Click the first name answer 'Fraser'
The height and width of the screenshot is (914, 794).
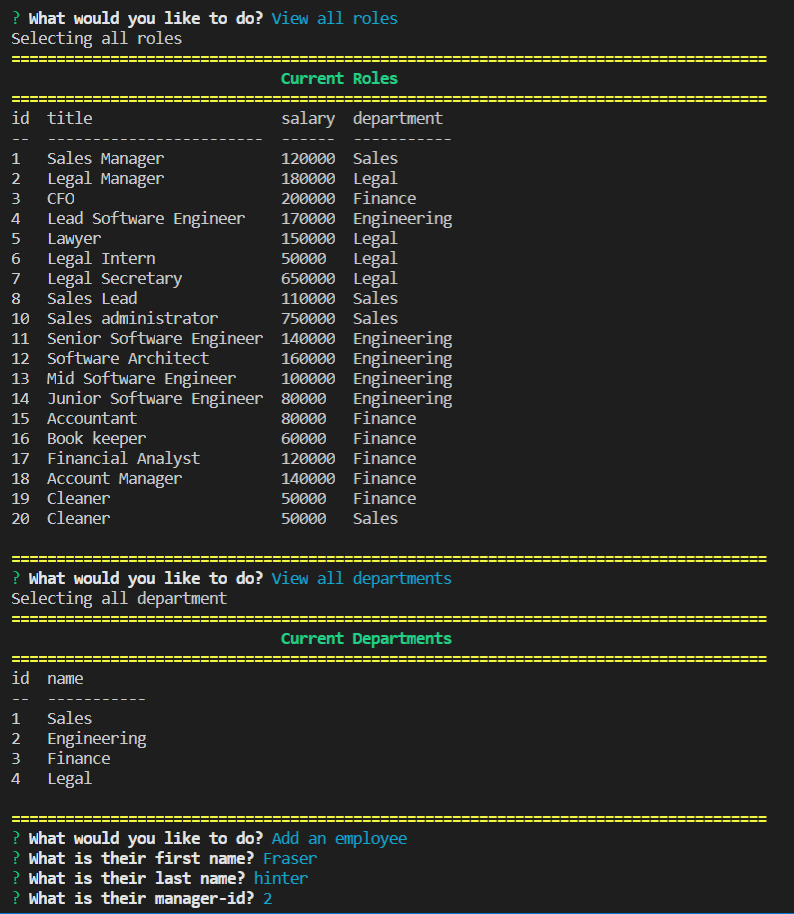point(290,859)
